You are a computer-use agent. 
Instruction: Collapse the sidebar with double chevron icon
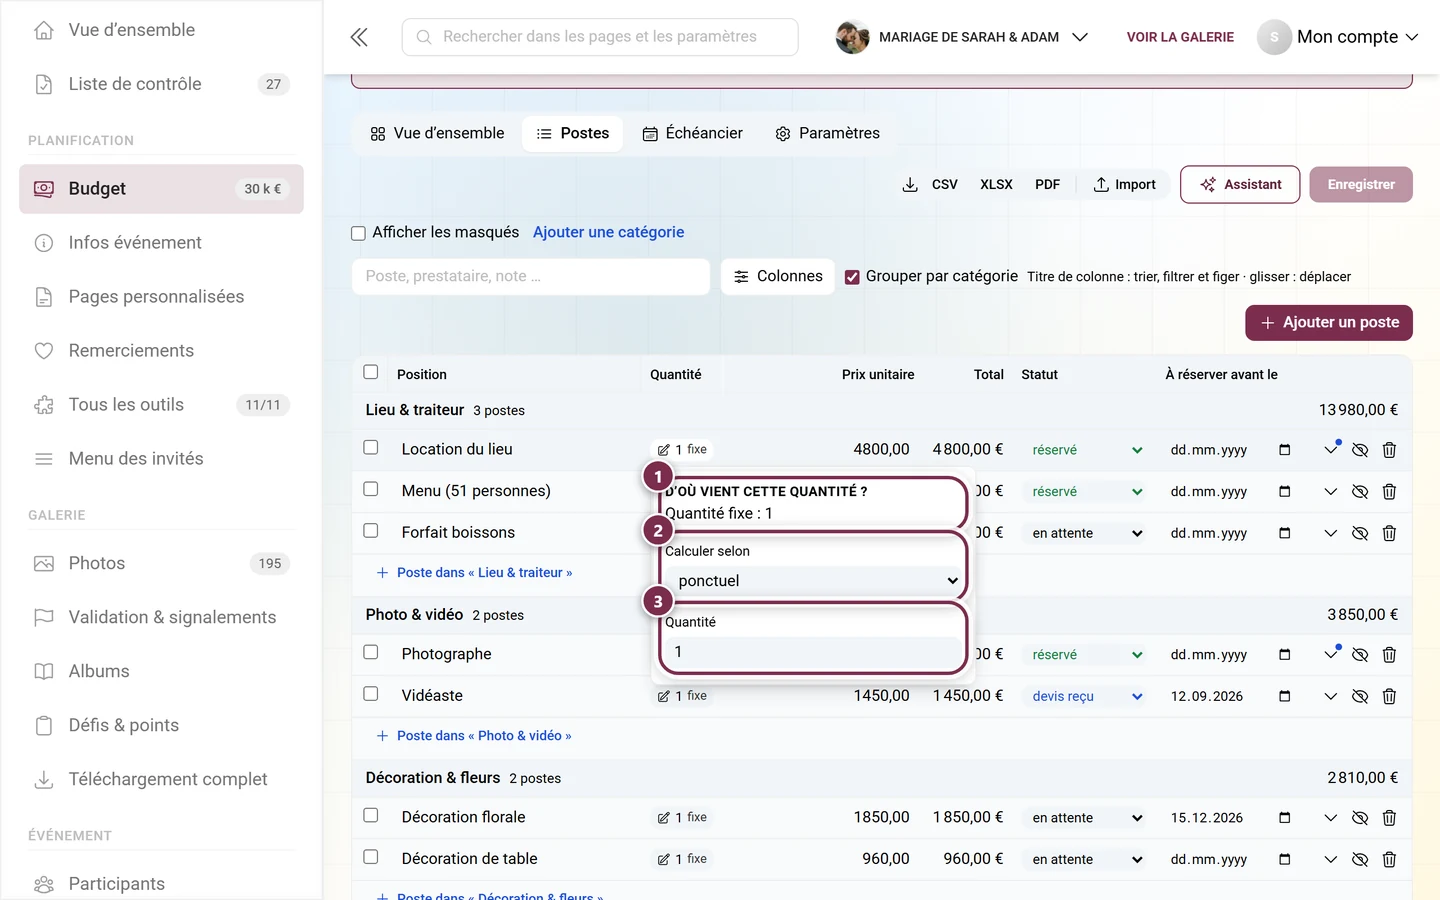[x=359, y=37]
